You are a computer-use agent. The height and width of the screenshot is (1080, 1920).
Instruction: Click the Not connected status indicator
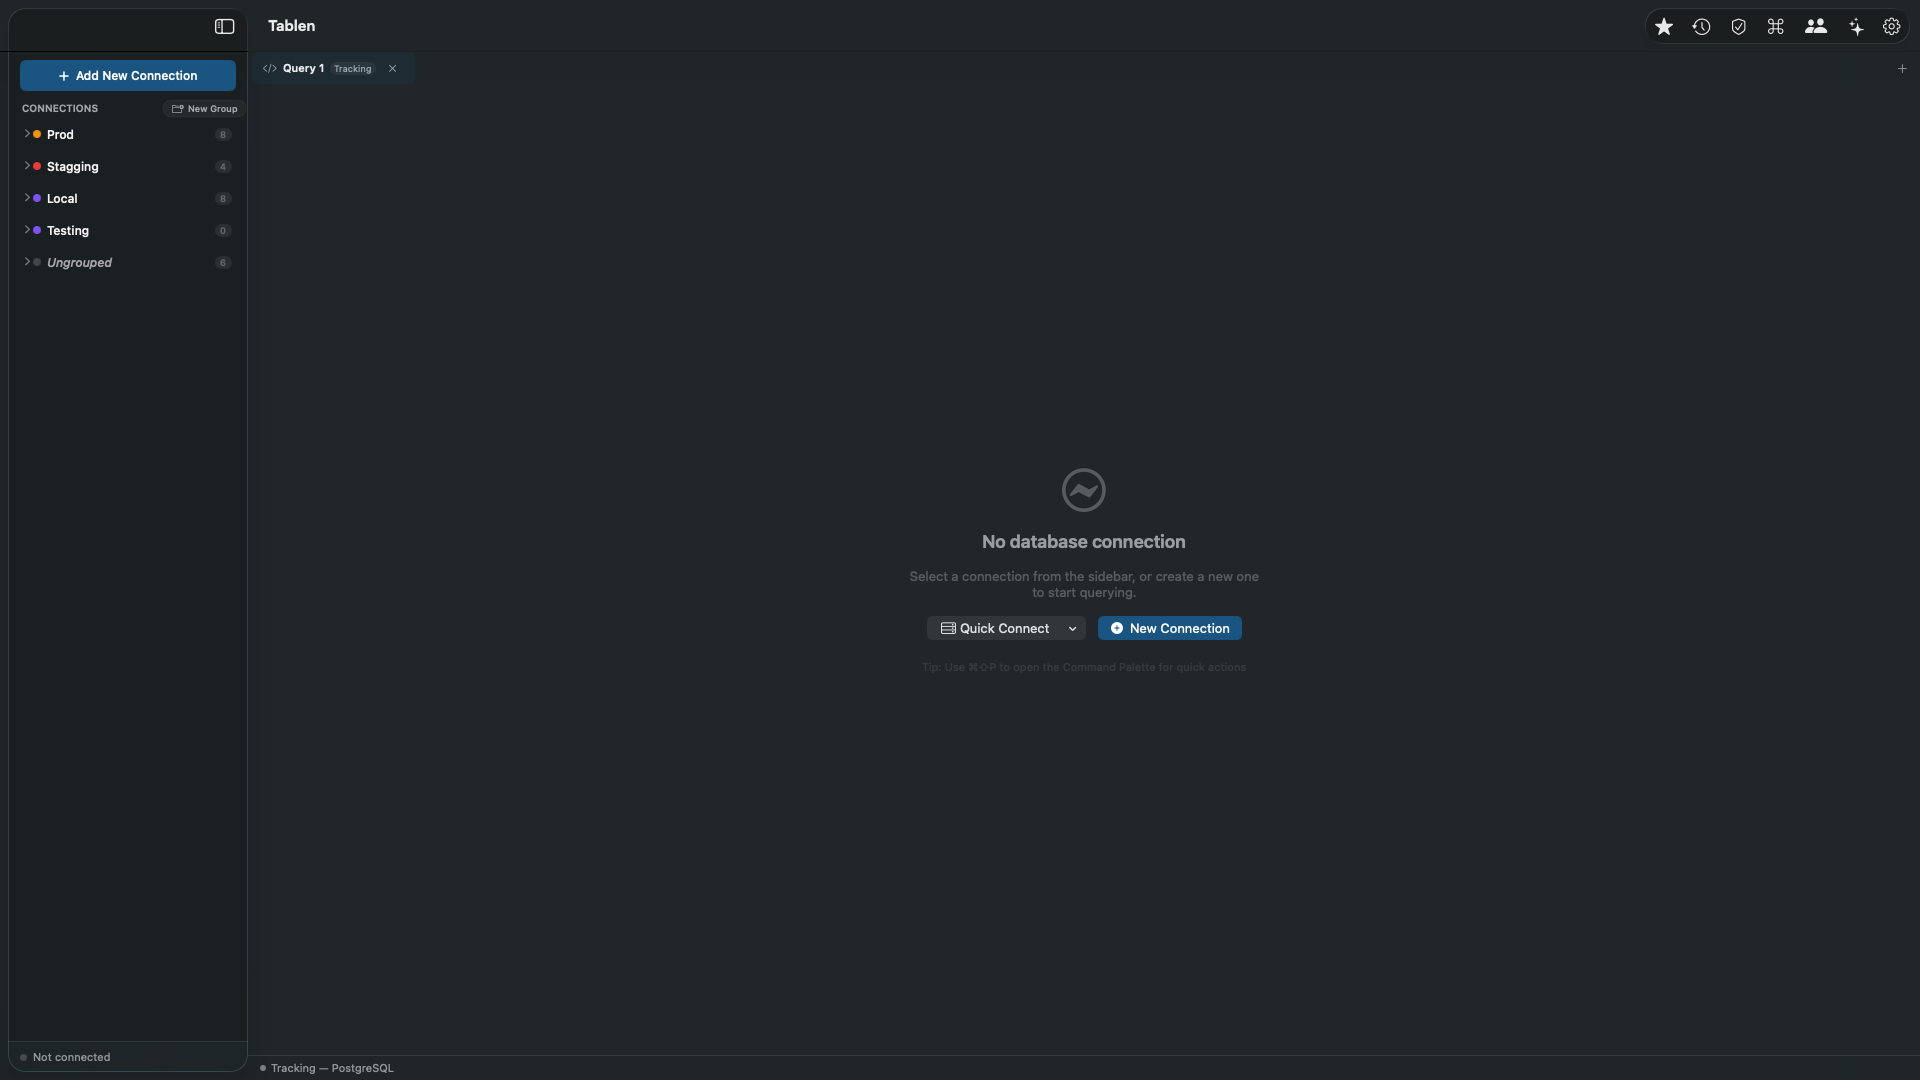[x=70, y=1057]
